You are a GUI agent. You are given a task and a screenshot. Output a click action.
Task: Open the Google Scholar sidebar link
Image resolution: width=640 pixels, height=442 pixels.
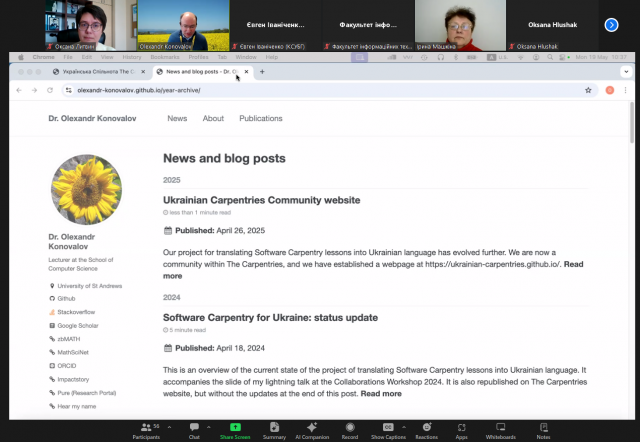[x=78, y=325]
